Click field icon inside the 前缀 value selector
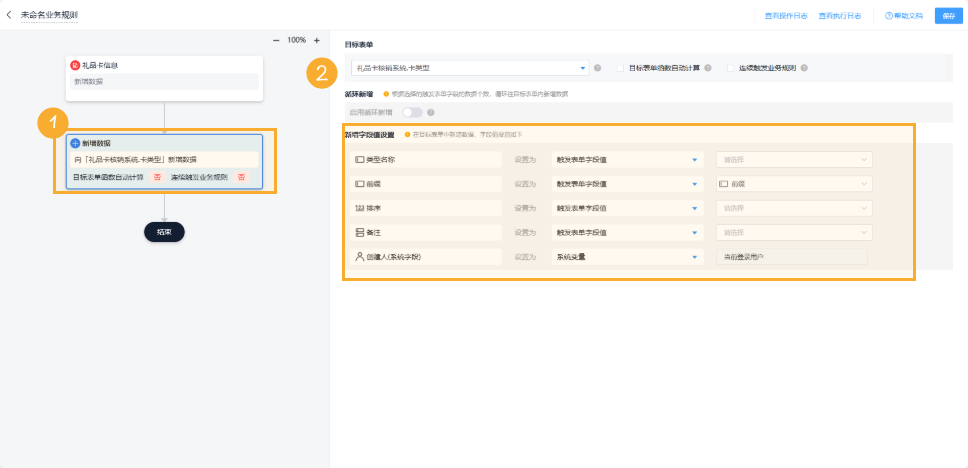 point(724,184)
